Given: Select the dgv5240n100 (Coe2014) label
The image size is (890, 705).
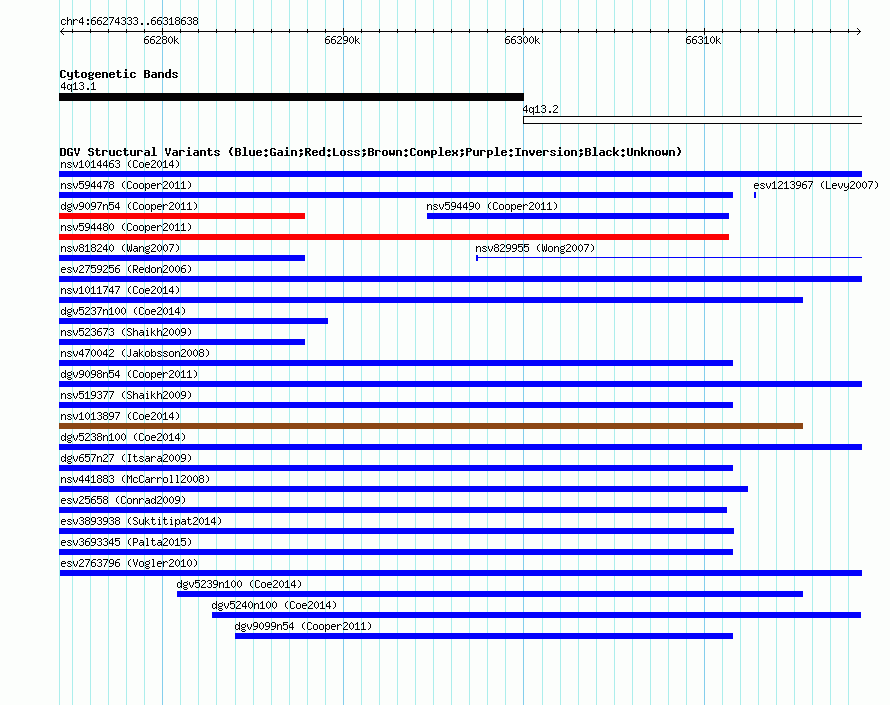Looking at the screenshot, I should [x=274, y=605].
